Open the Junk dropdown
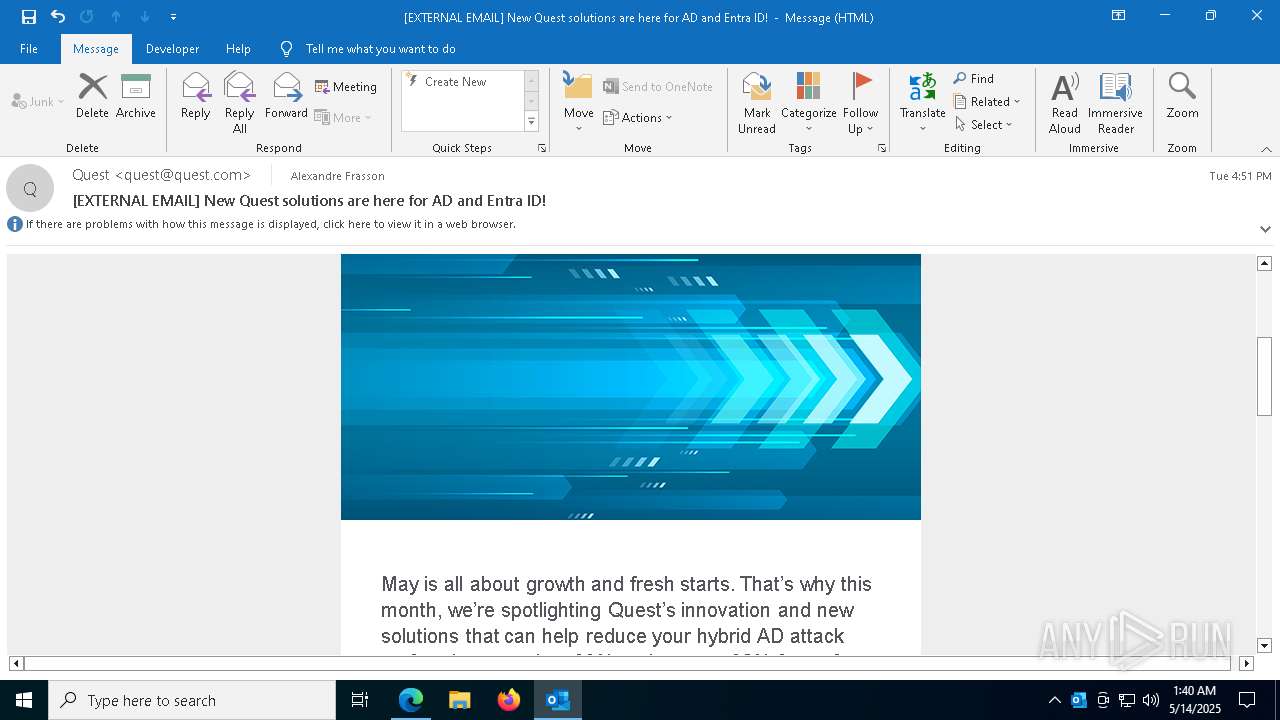Image resolution: width=1280 pixels, height=720 pixels. click(38, 101)
